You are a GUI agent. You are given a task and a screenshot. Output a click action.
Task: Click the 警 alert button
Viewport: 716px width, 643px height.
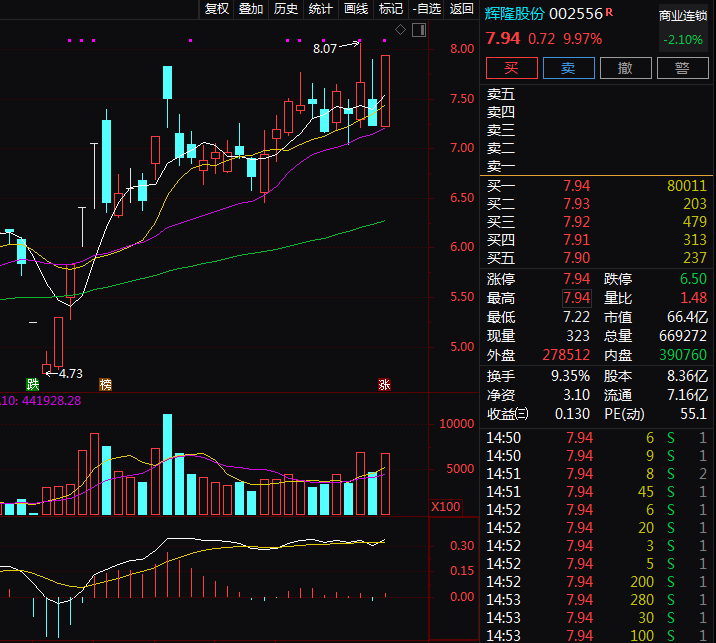click(x=682, y=68)
